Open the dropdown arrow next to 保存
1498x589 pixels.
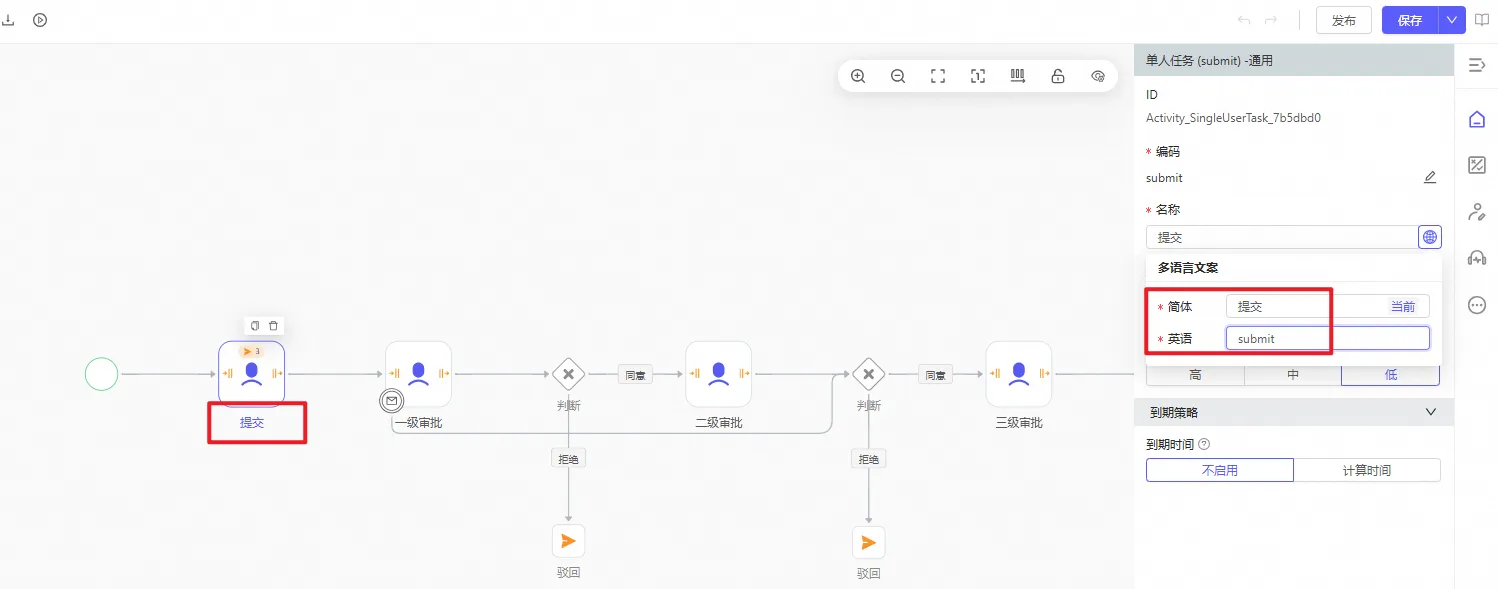click(x=1452, y=20)
